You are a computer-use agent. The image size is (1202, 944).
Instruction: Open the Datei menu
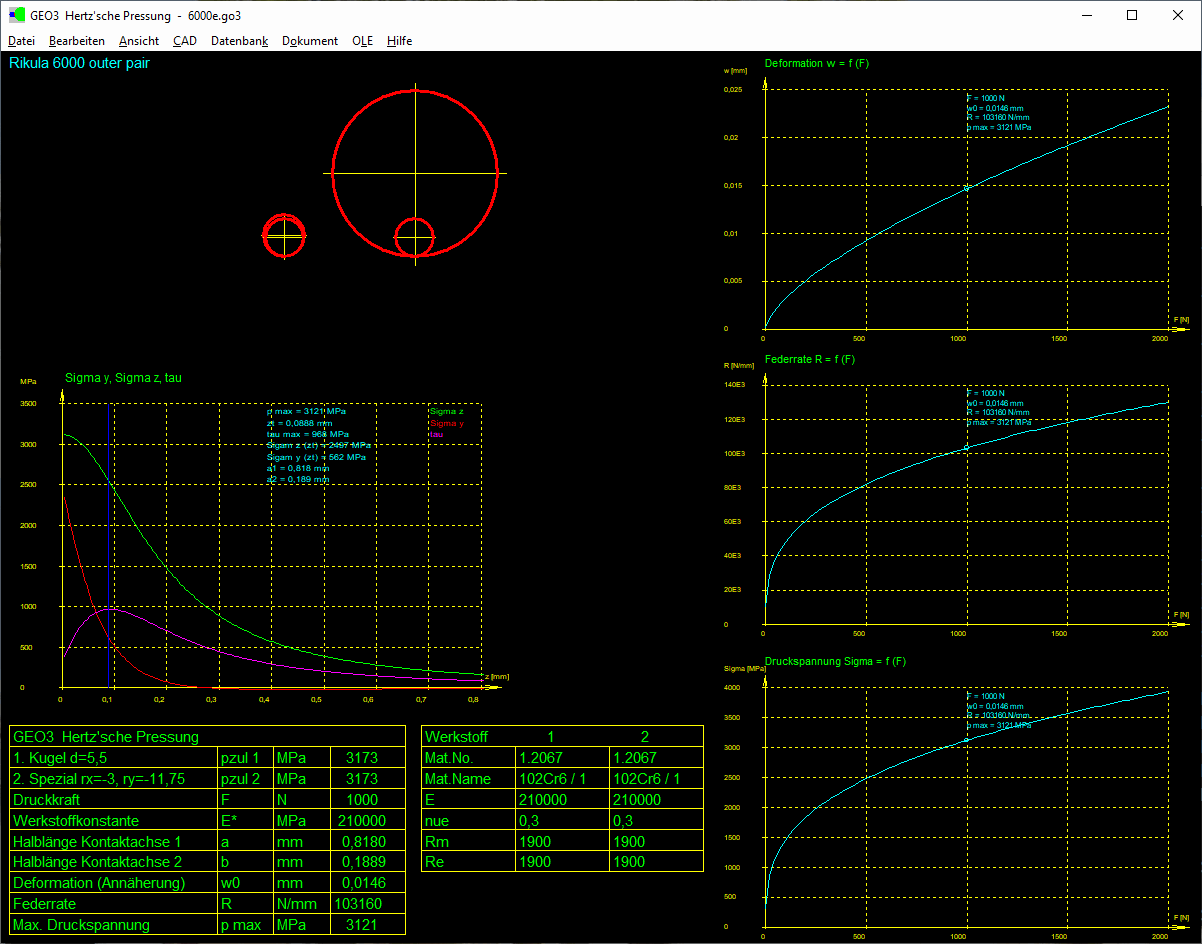[21, 41]
